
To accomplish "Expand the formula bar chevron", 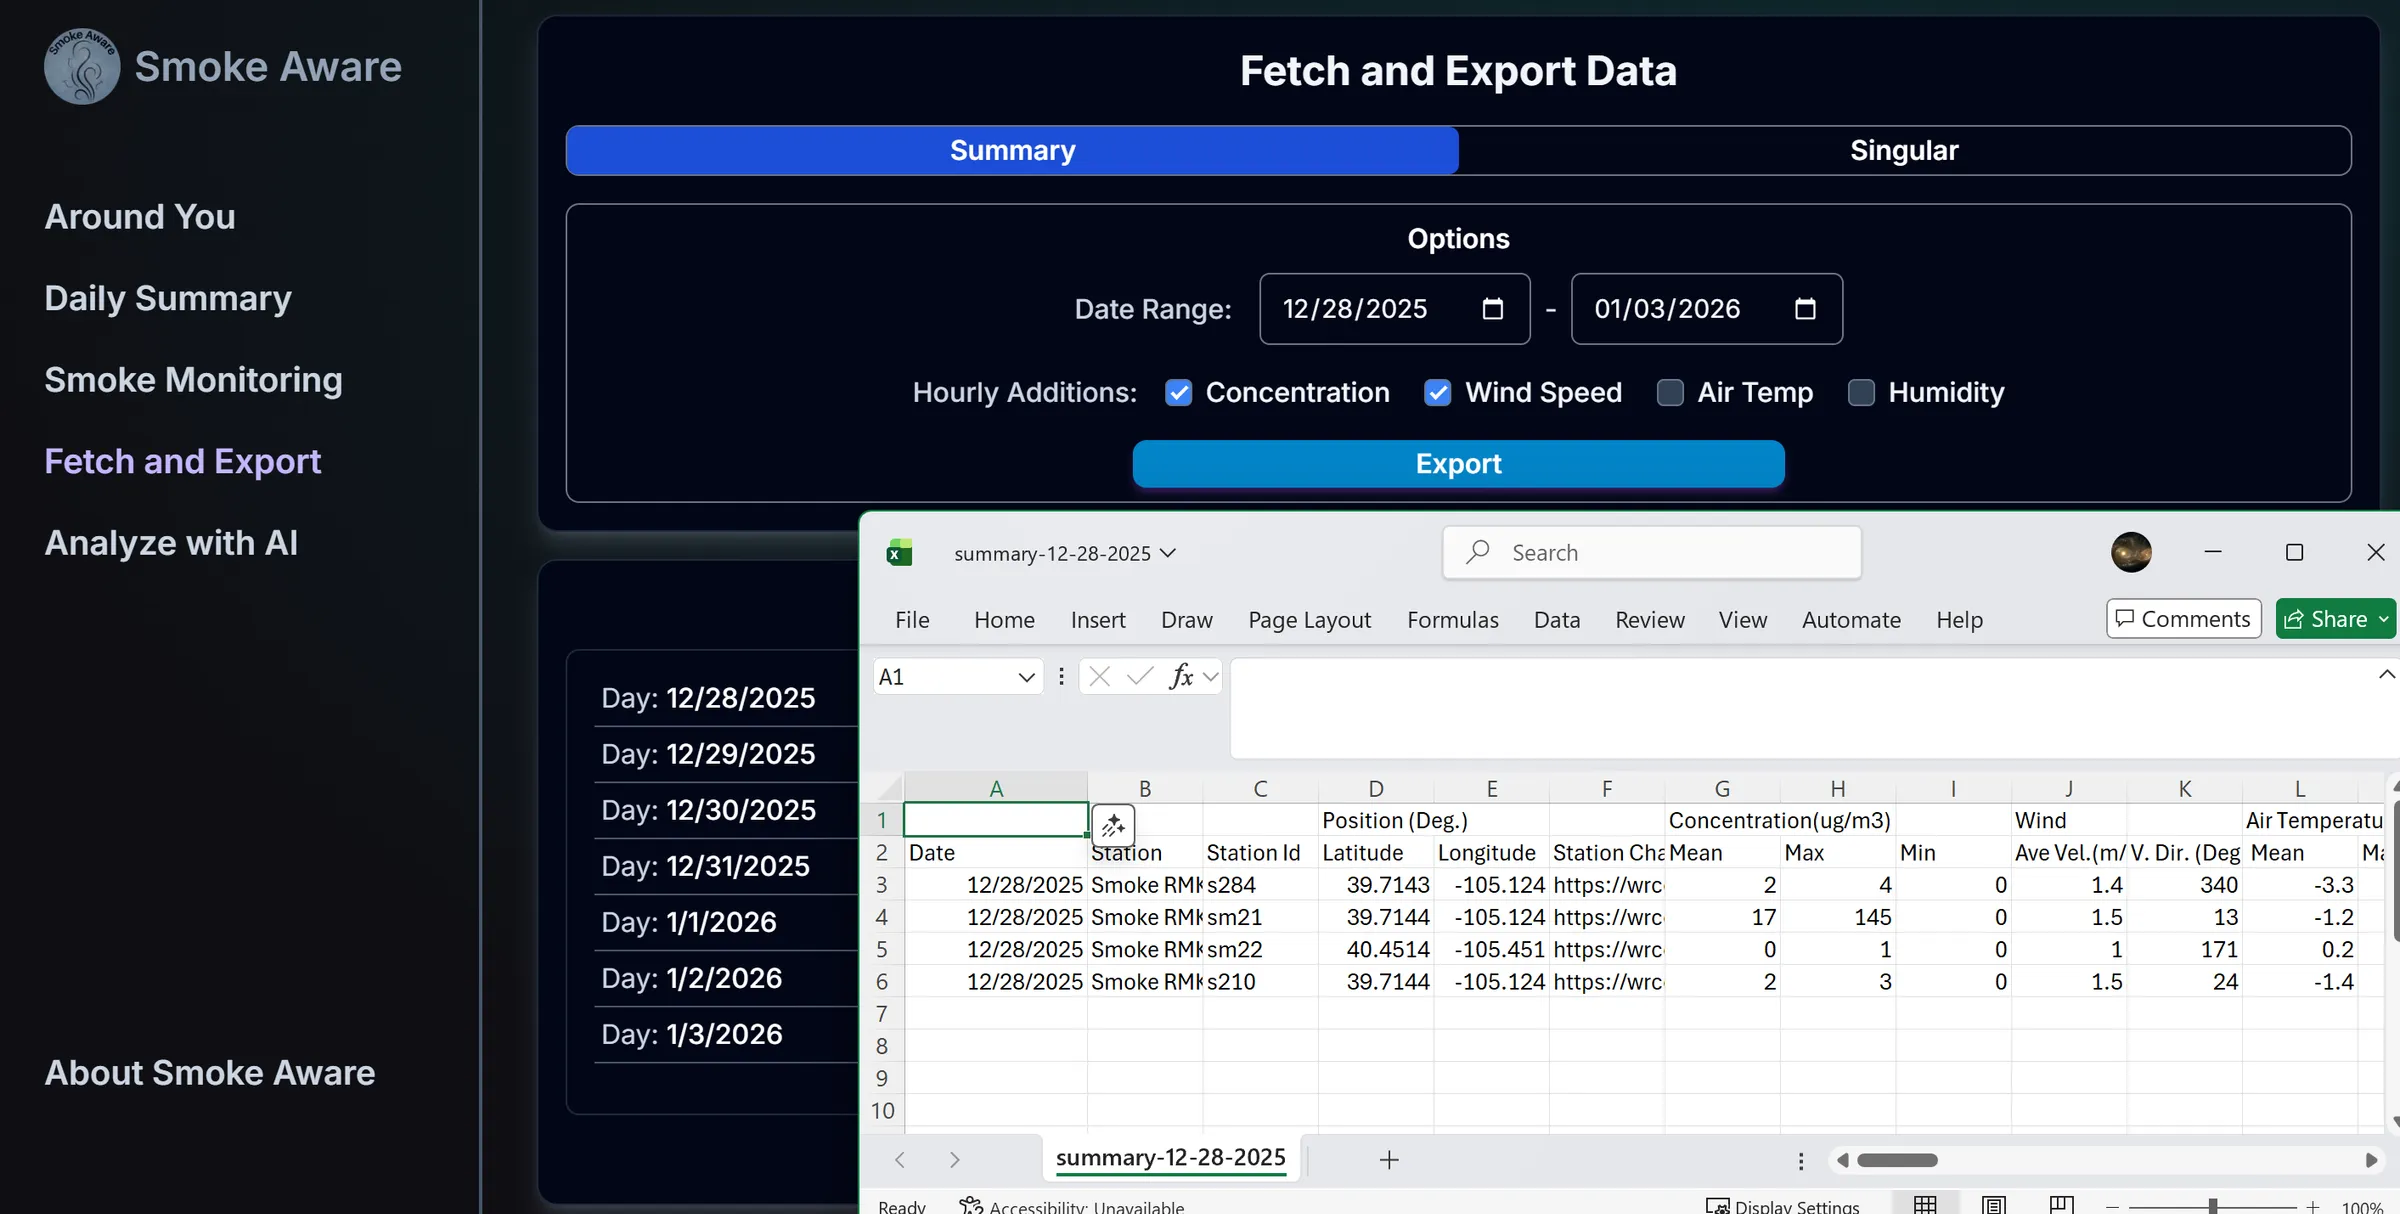I will pos(2386,675).
